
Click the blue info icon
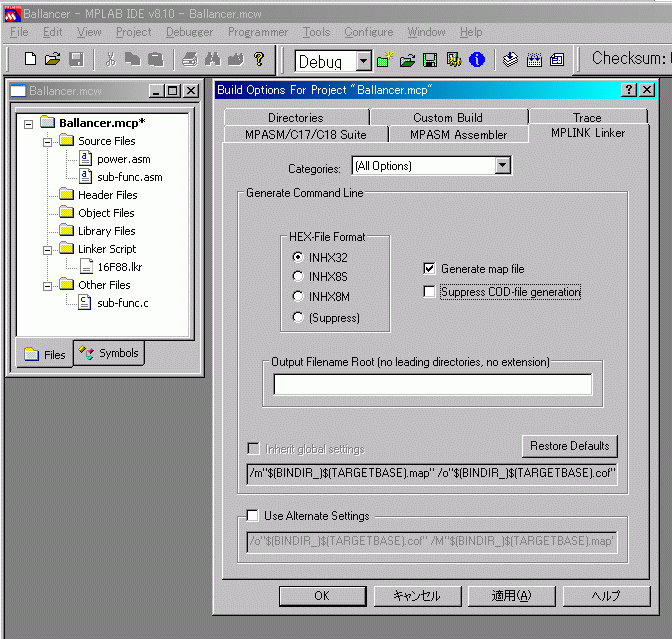(477, 60)
